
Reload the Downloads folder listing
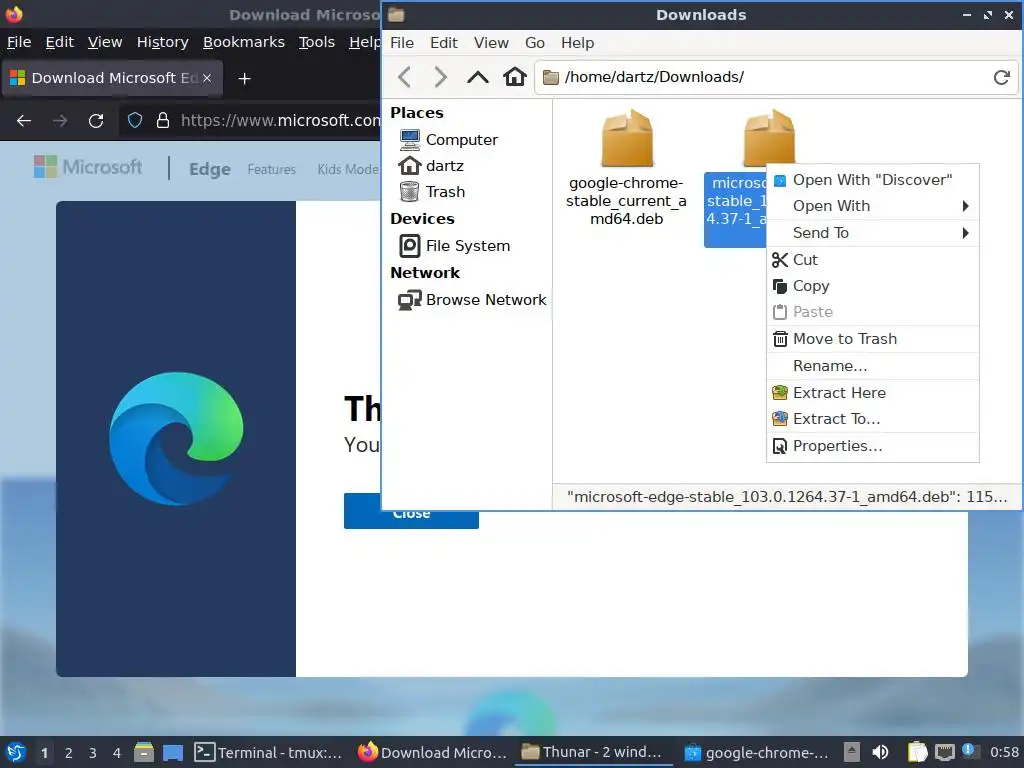click(x=1001, y=77)
